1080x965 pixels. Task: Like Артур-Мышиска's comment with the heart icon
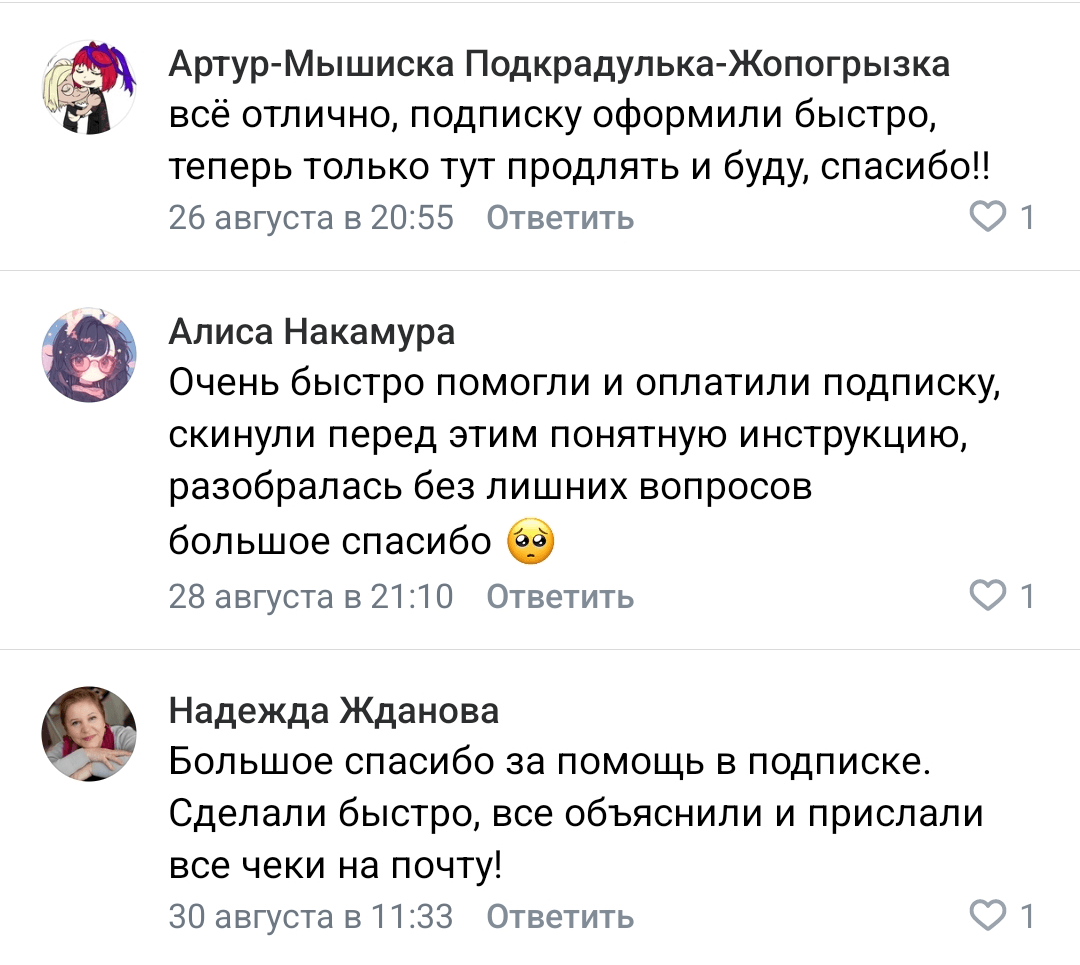click(x=989, y=216)
